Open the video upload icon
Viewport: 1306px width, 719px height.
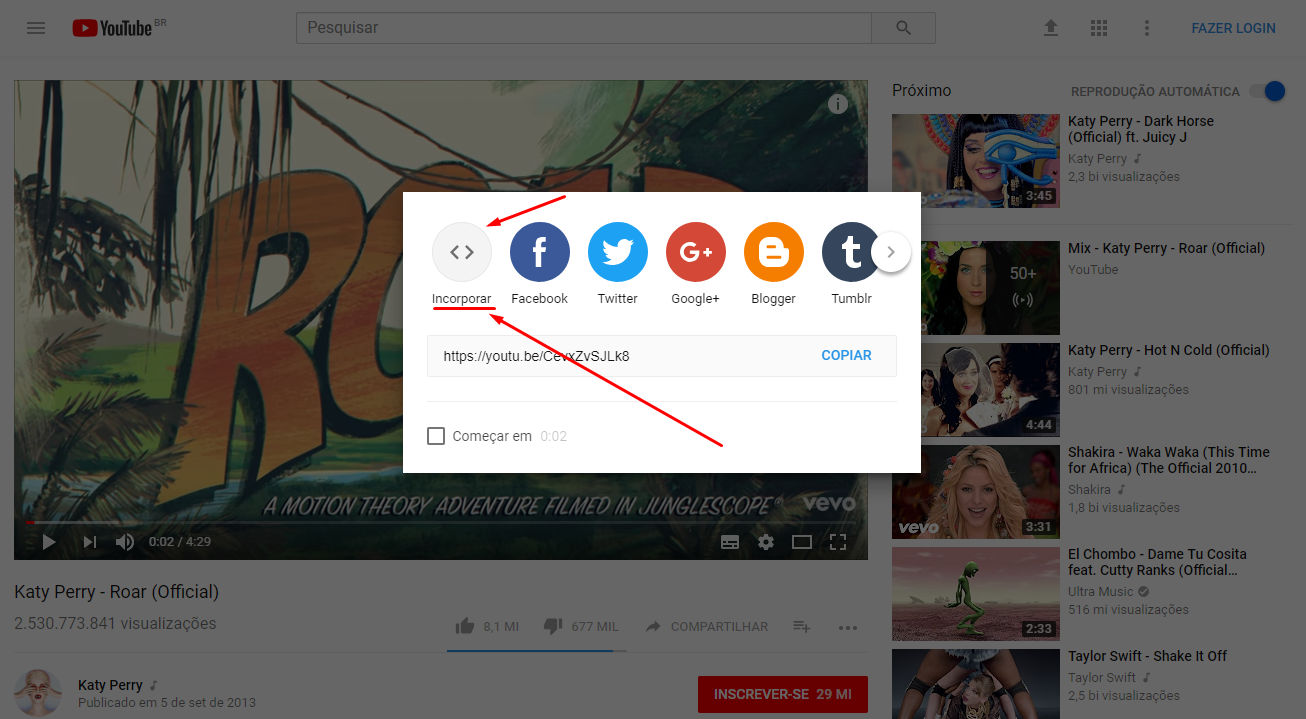[1050, 28]
